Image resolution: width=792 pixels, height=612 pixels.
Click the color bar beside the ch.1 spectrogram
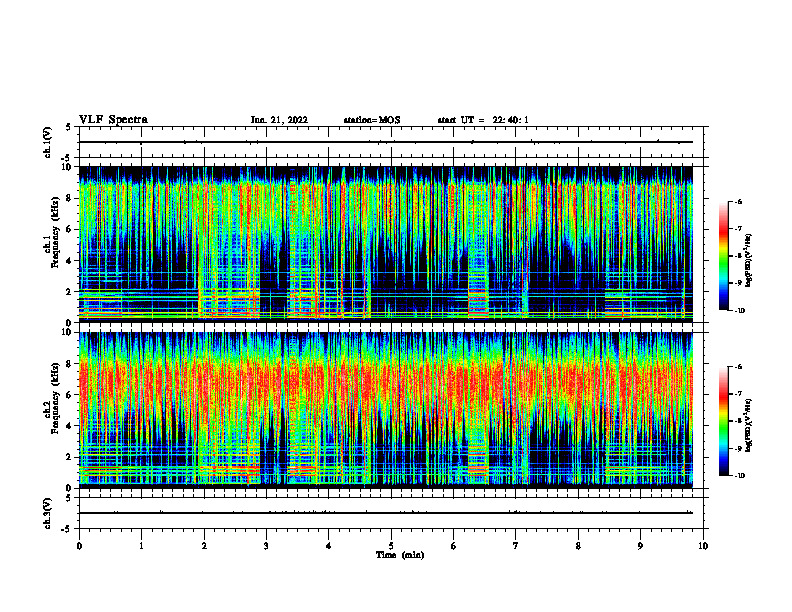[723, 256]
